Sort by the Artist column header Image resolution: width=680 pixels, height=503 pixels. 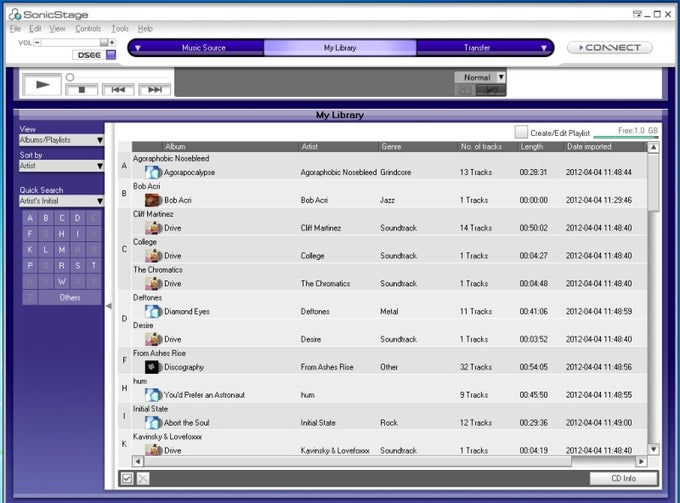click(x=339, y=147)
